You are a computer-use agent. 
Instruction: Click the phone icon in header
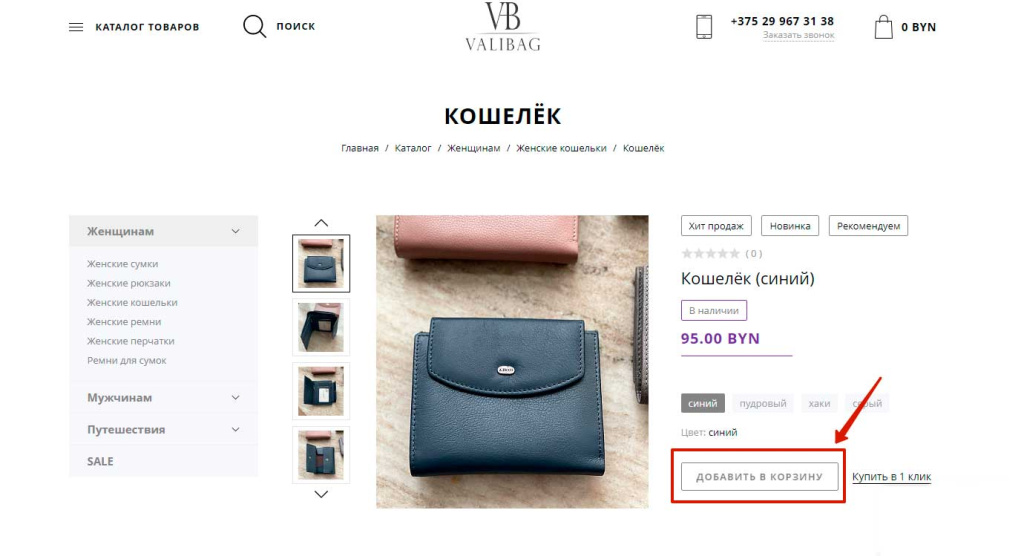click(x=704, y=27)
